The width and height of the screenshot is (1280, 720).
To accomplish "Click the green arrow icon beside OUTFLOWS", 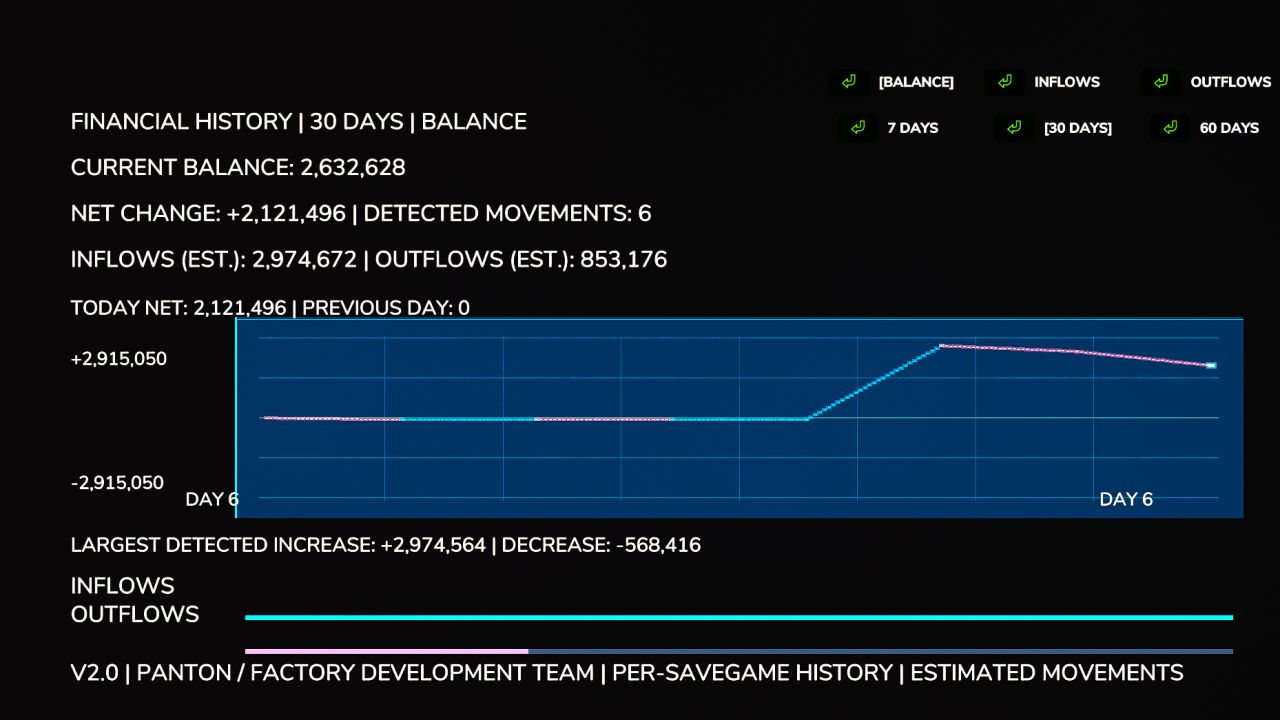I will 1161,82.
